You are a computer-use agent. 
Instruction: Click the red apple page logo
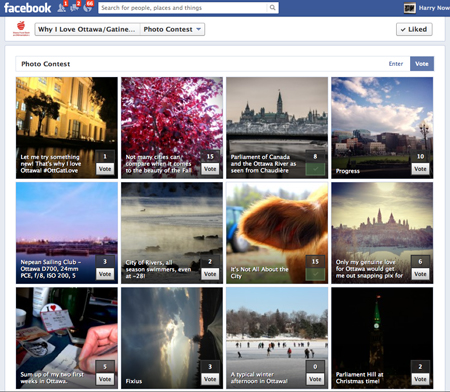21,29
